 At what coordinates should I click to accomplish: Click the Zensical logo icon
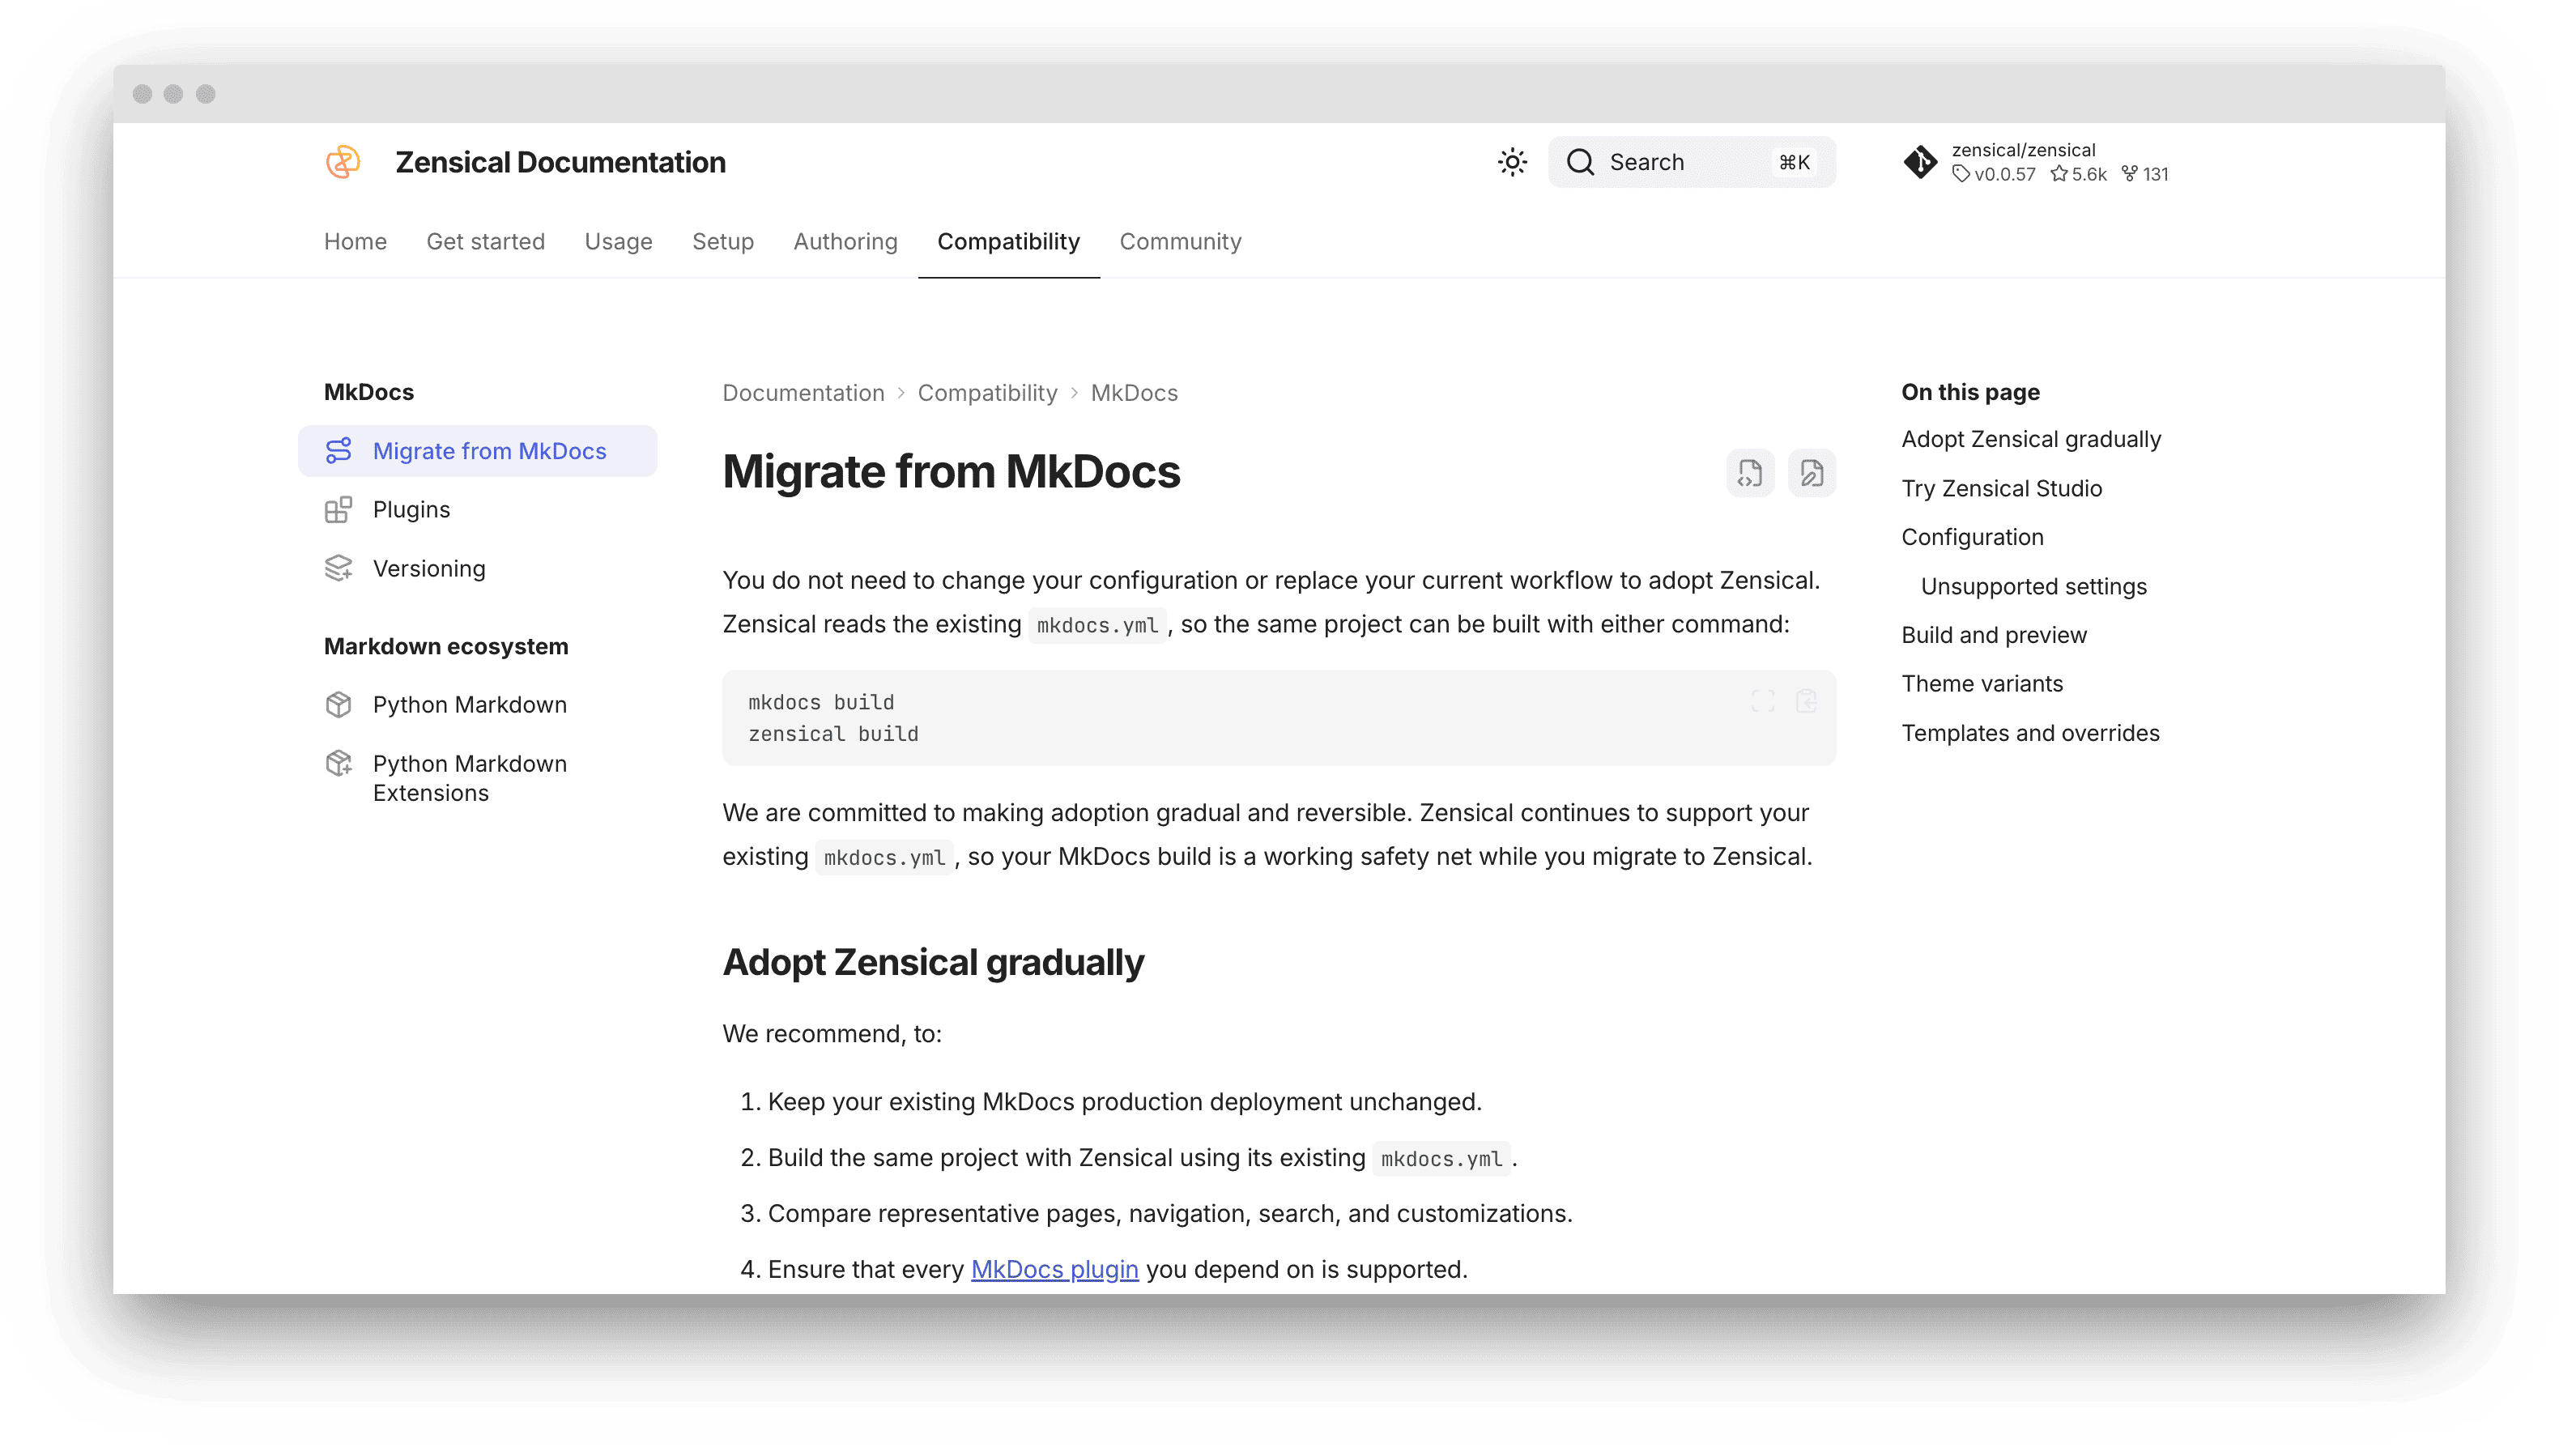343,162
